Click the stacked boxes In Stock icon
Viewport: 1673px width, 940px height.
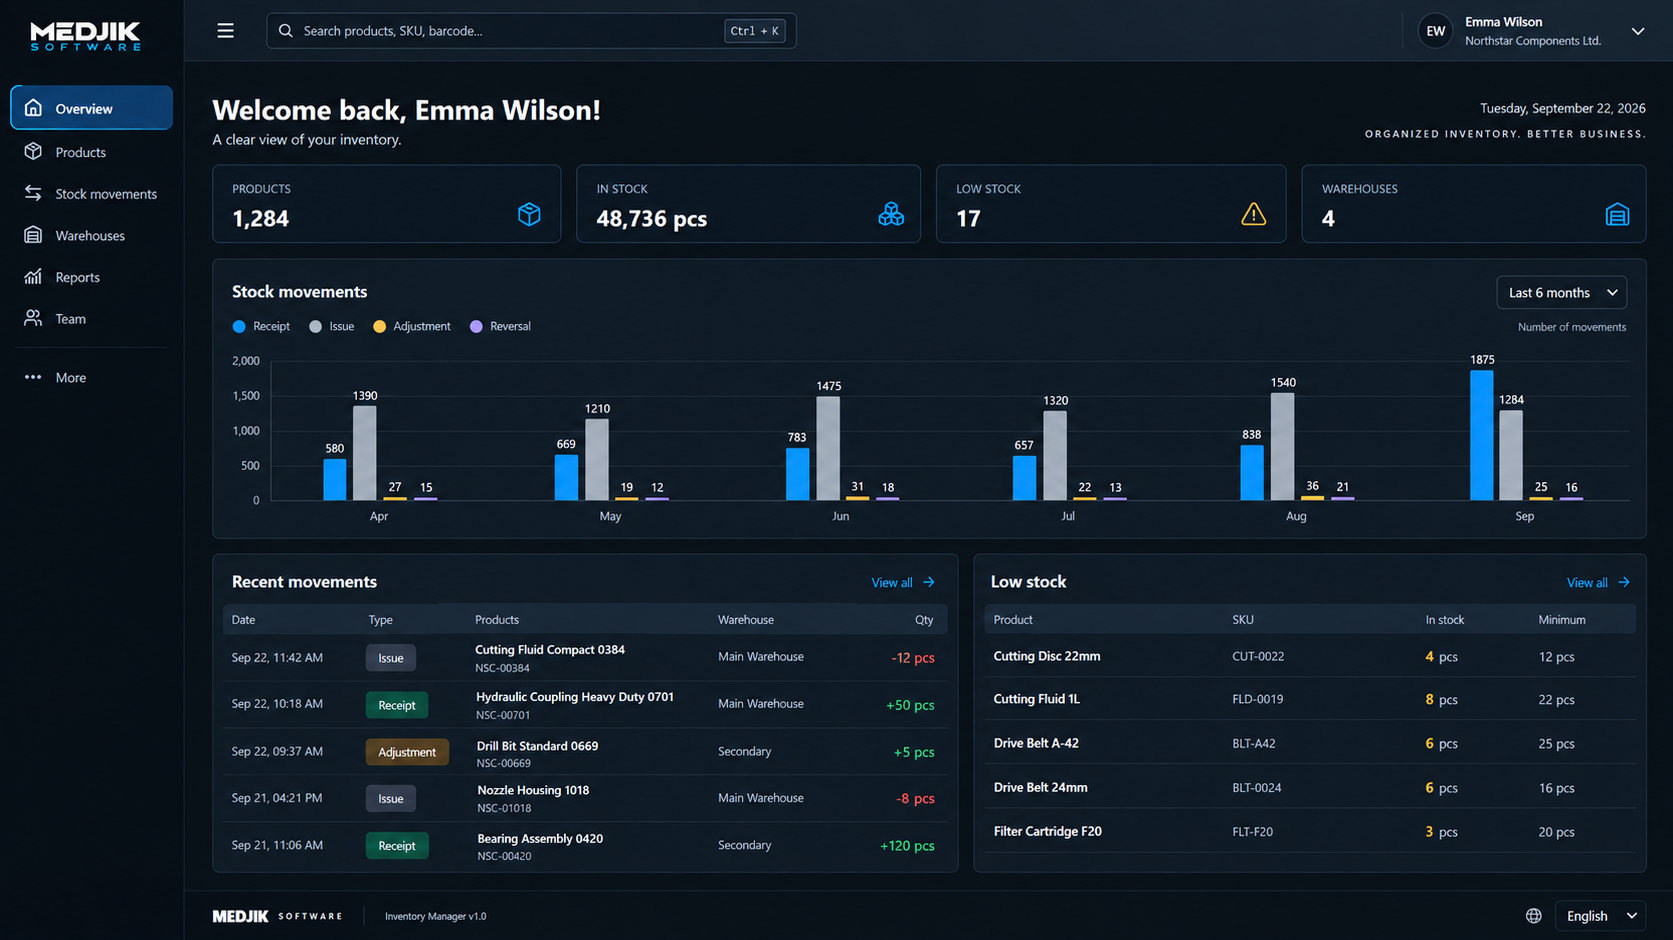891,214
